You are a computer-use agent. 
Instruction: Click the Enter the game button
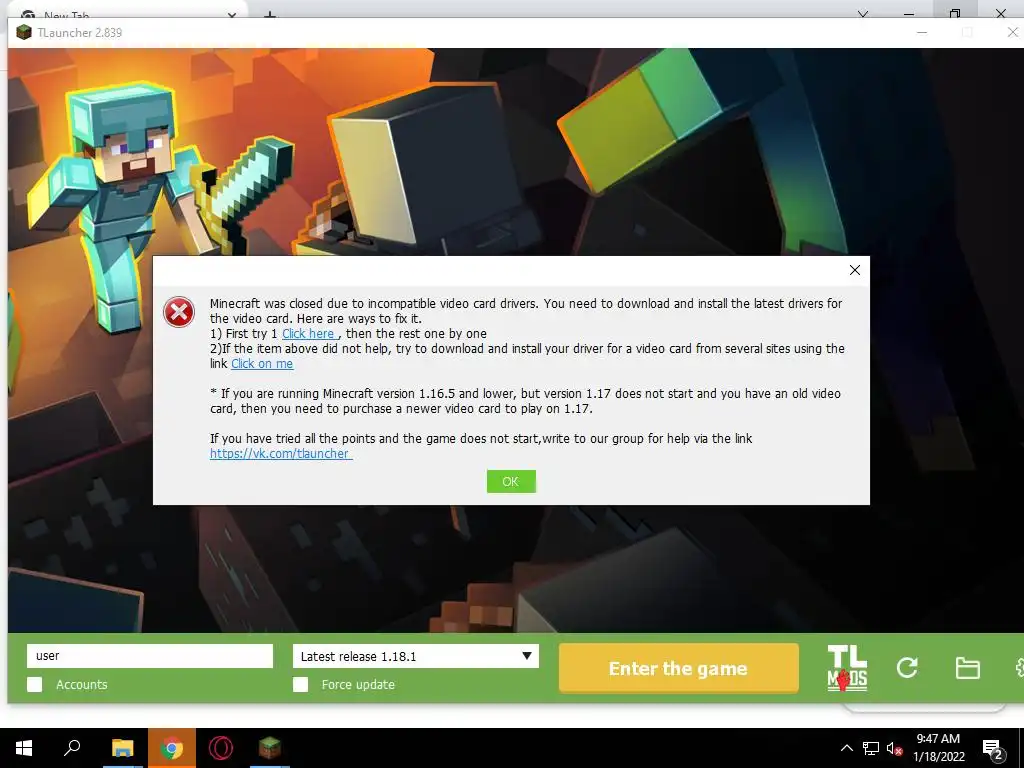coord(679,668)
